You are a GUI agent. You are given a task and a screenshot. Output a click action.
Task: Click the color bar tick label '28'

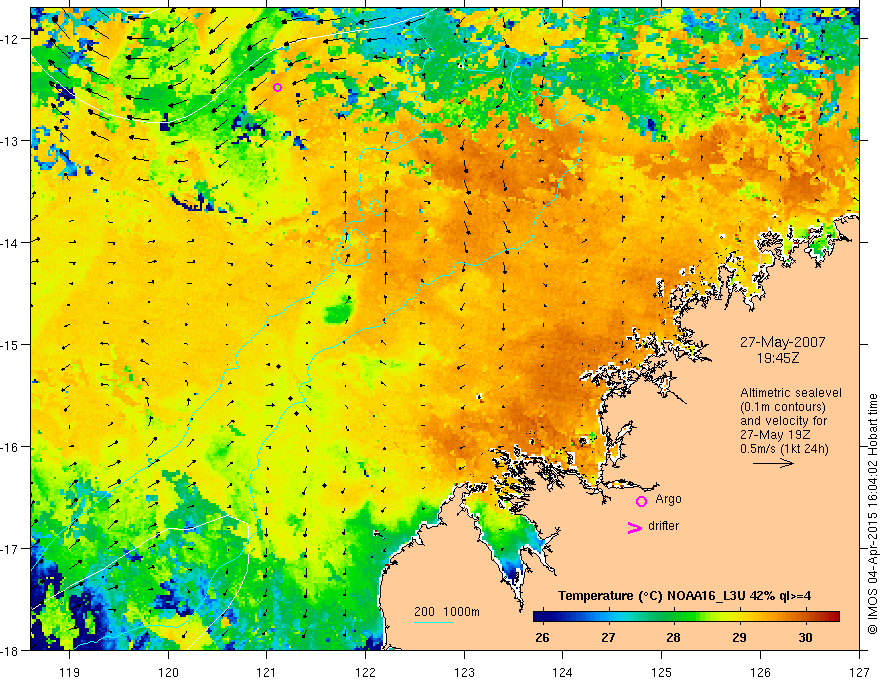click(673, 637)
